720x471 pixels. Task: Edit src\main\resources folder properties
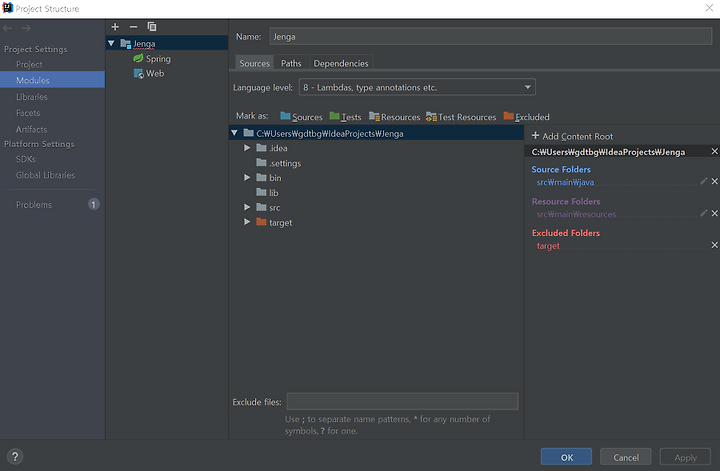[x=703, y=213]
